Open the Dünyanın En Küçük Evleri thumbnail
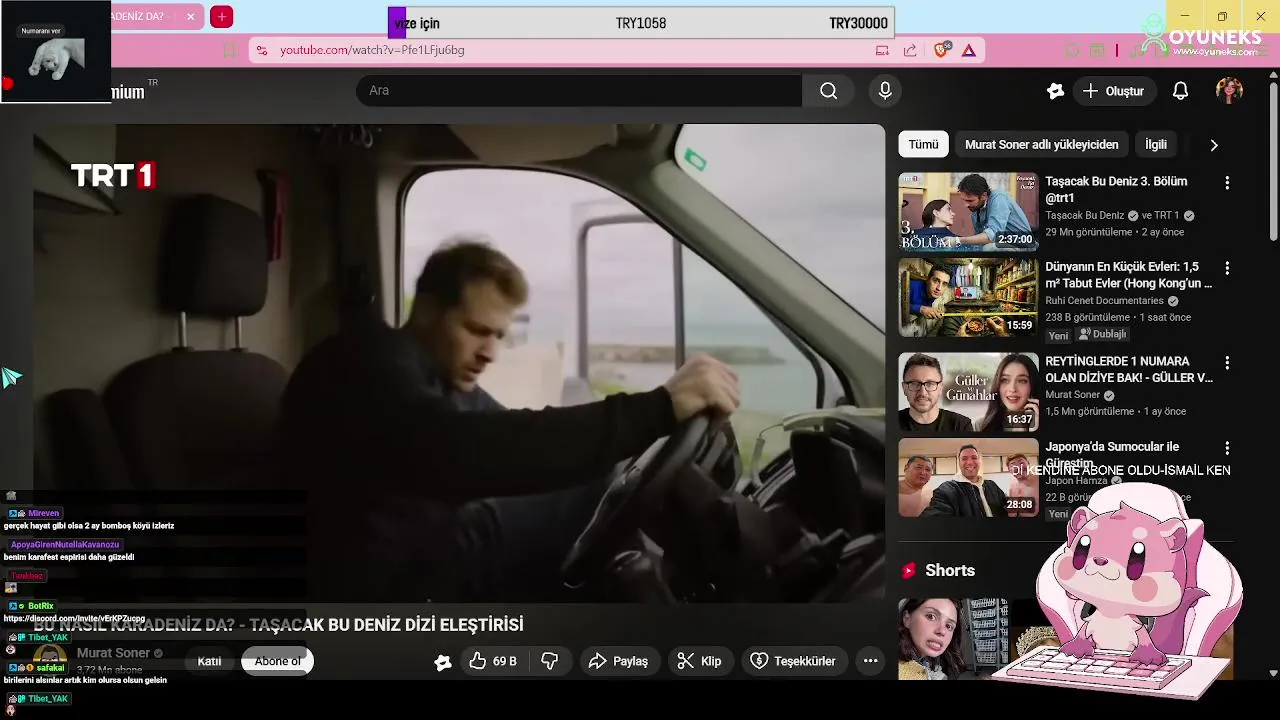 968,297
